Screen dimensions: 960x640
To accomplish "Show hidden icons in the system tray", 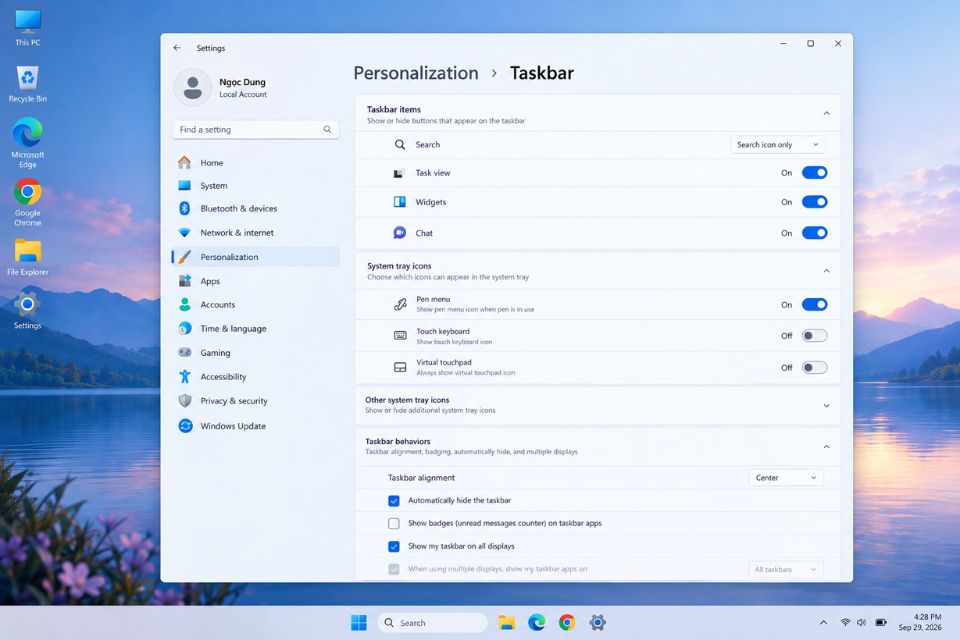I will (823, 623).
